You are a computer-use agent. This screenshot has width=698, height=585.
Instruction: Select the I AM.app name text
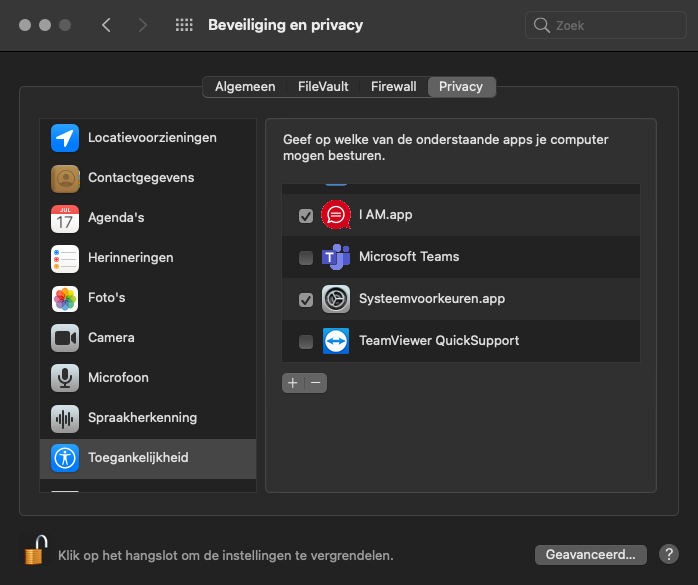coord(386,215)
